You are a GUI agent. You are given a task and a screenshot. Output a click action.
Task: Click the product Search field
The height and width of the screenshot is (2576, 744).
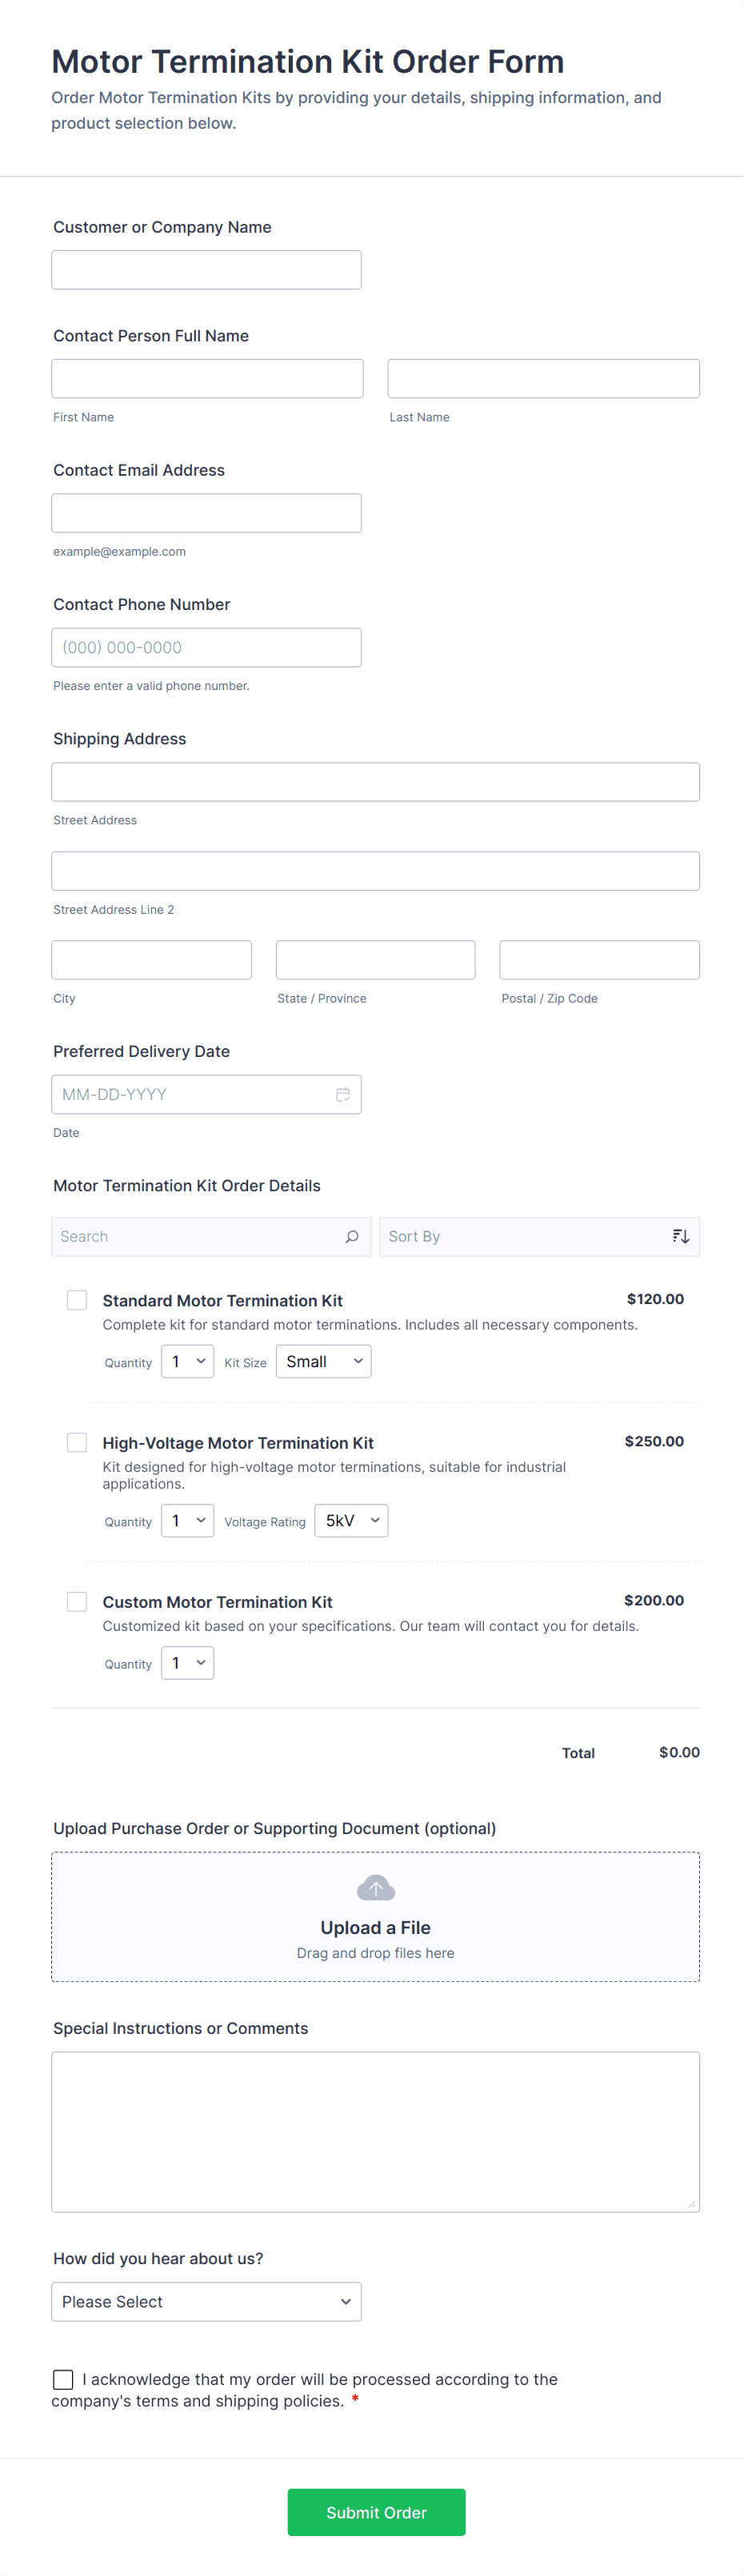[x=198, y=1236]
